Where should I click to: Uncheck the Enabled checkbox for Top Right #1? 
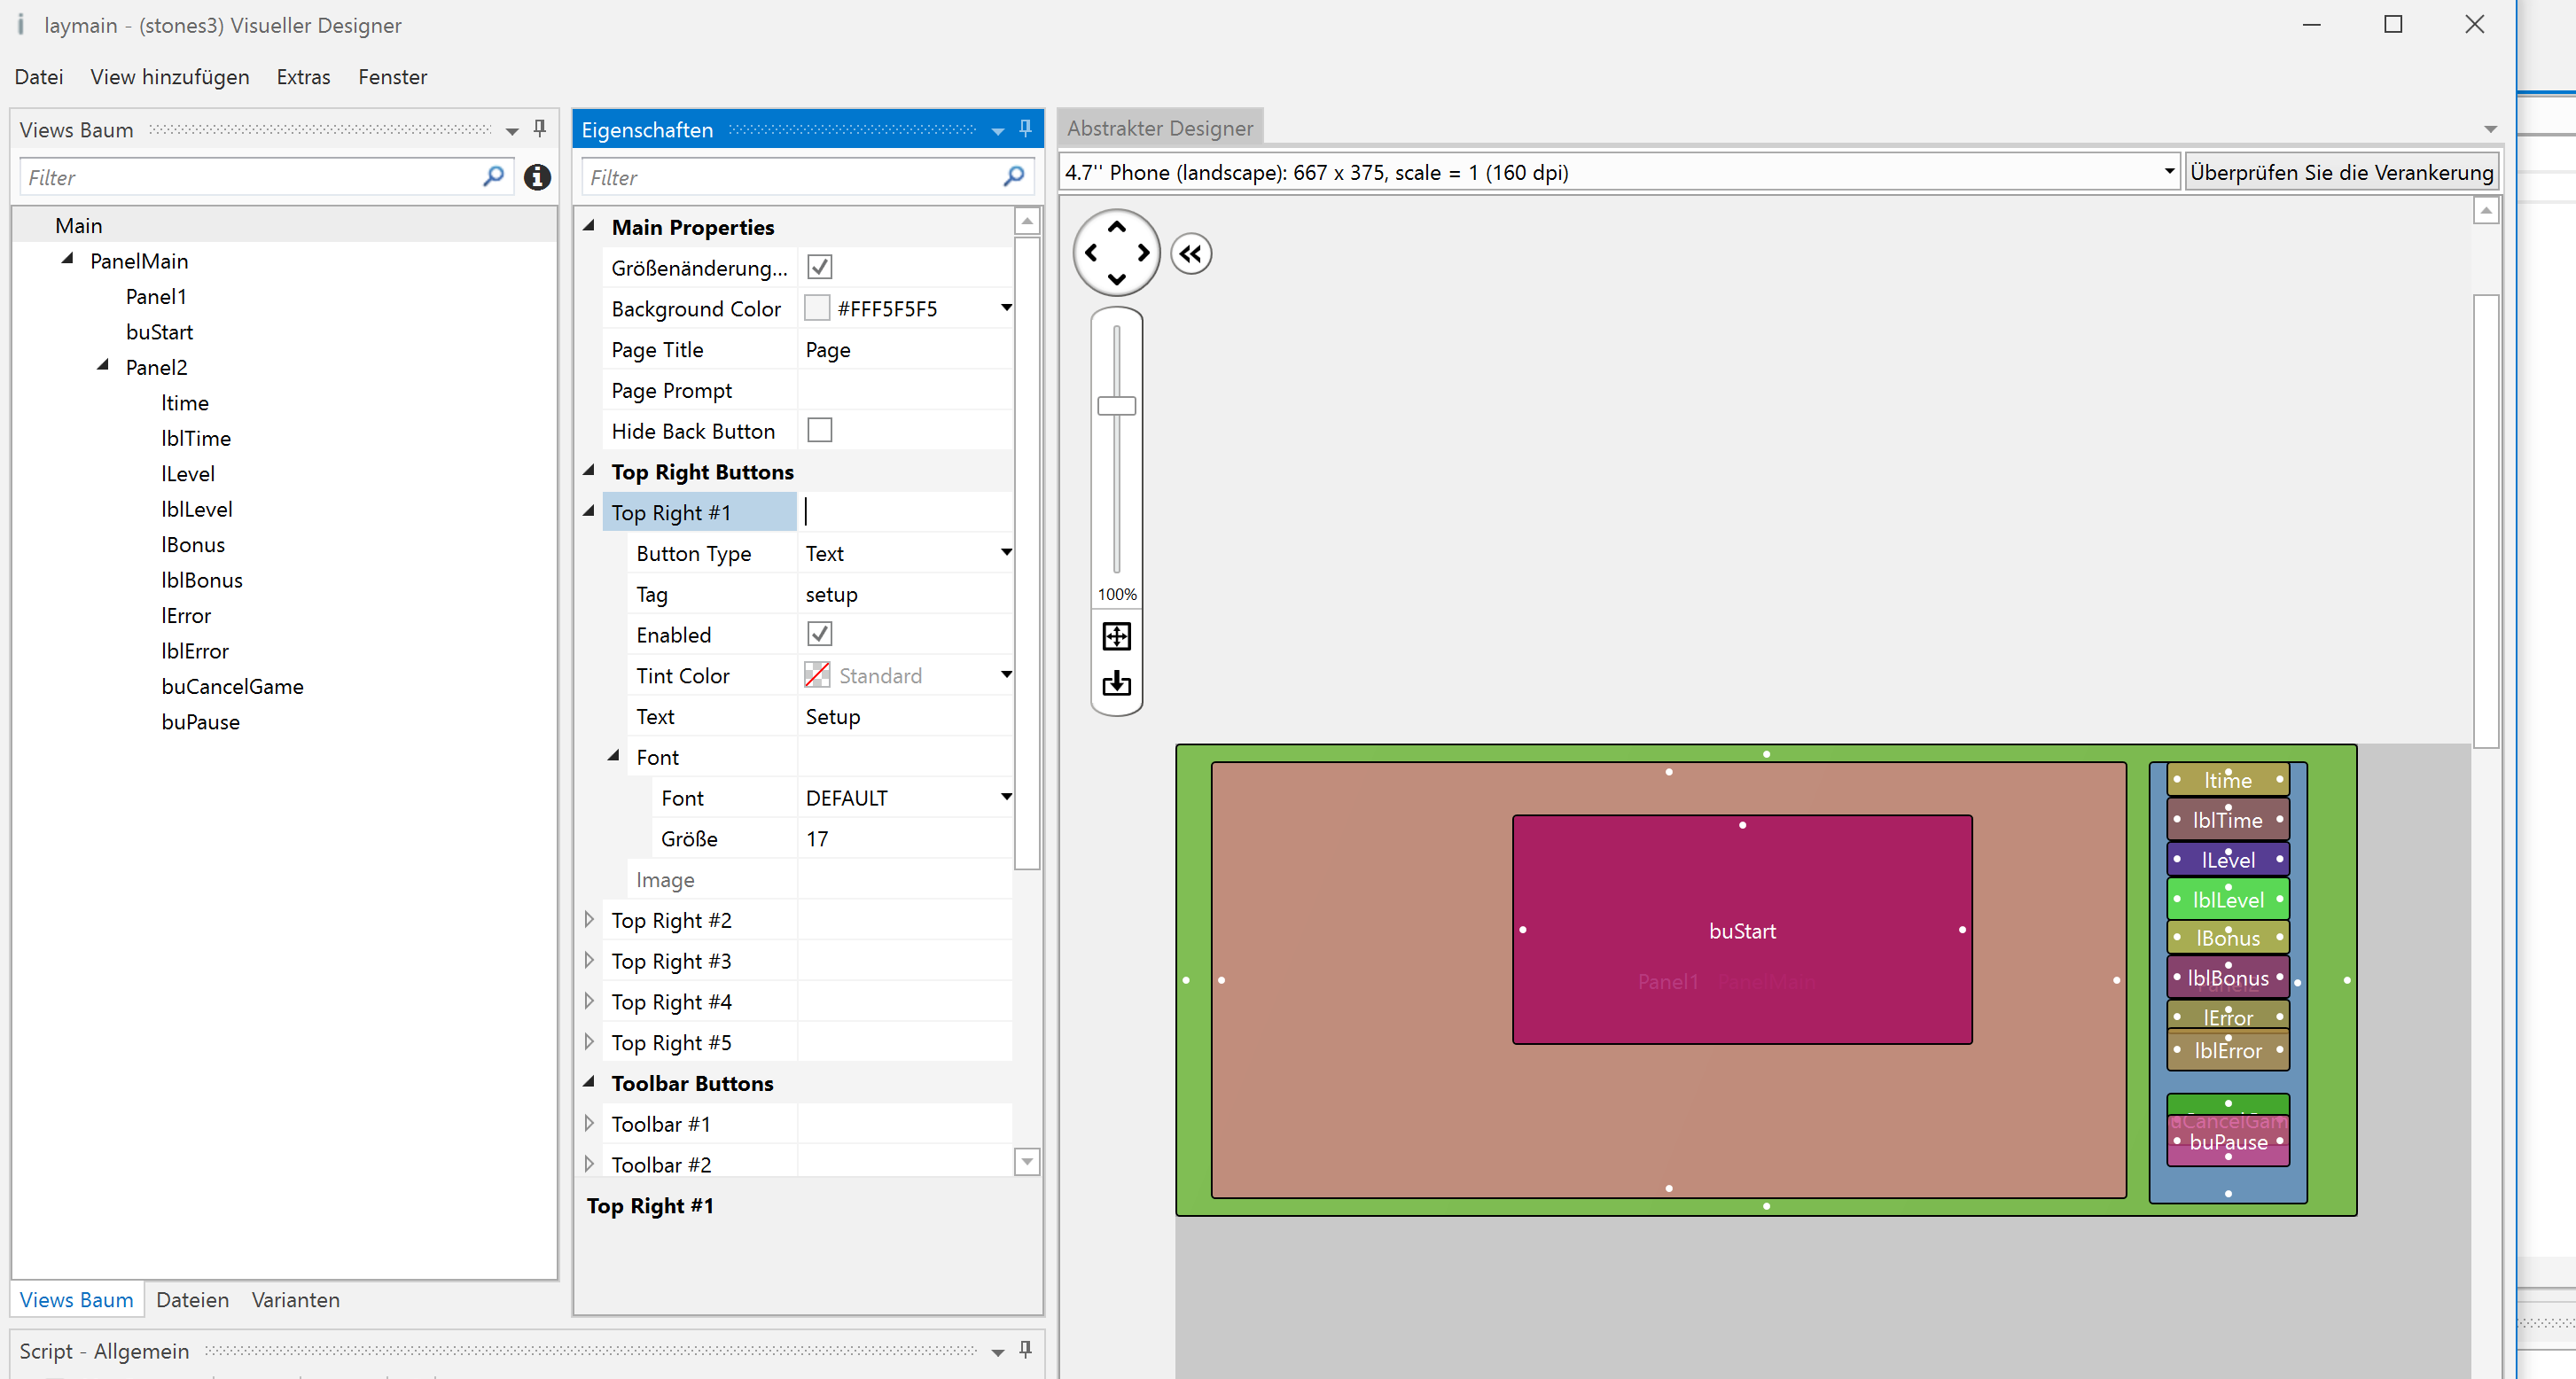pos(819,634)
